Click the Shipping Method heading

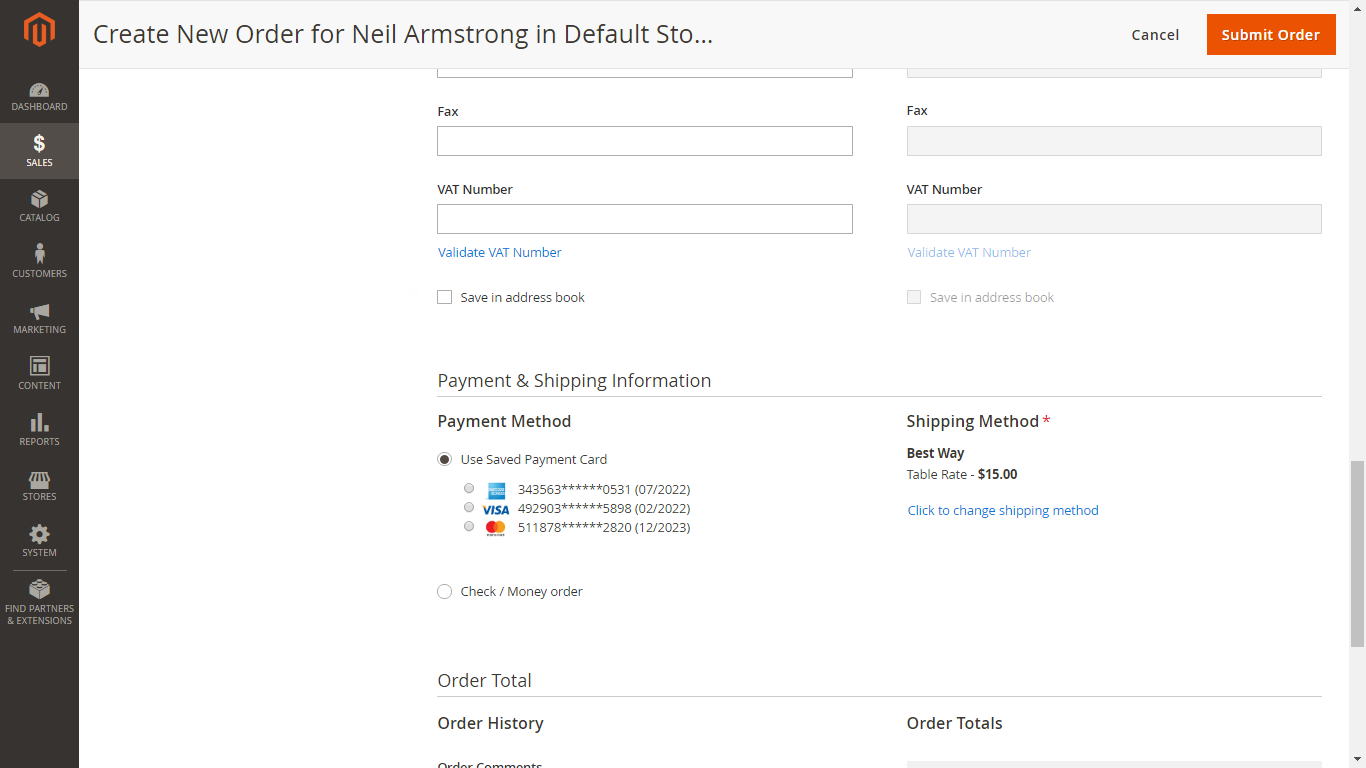pos(973,422)
